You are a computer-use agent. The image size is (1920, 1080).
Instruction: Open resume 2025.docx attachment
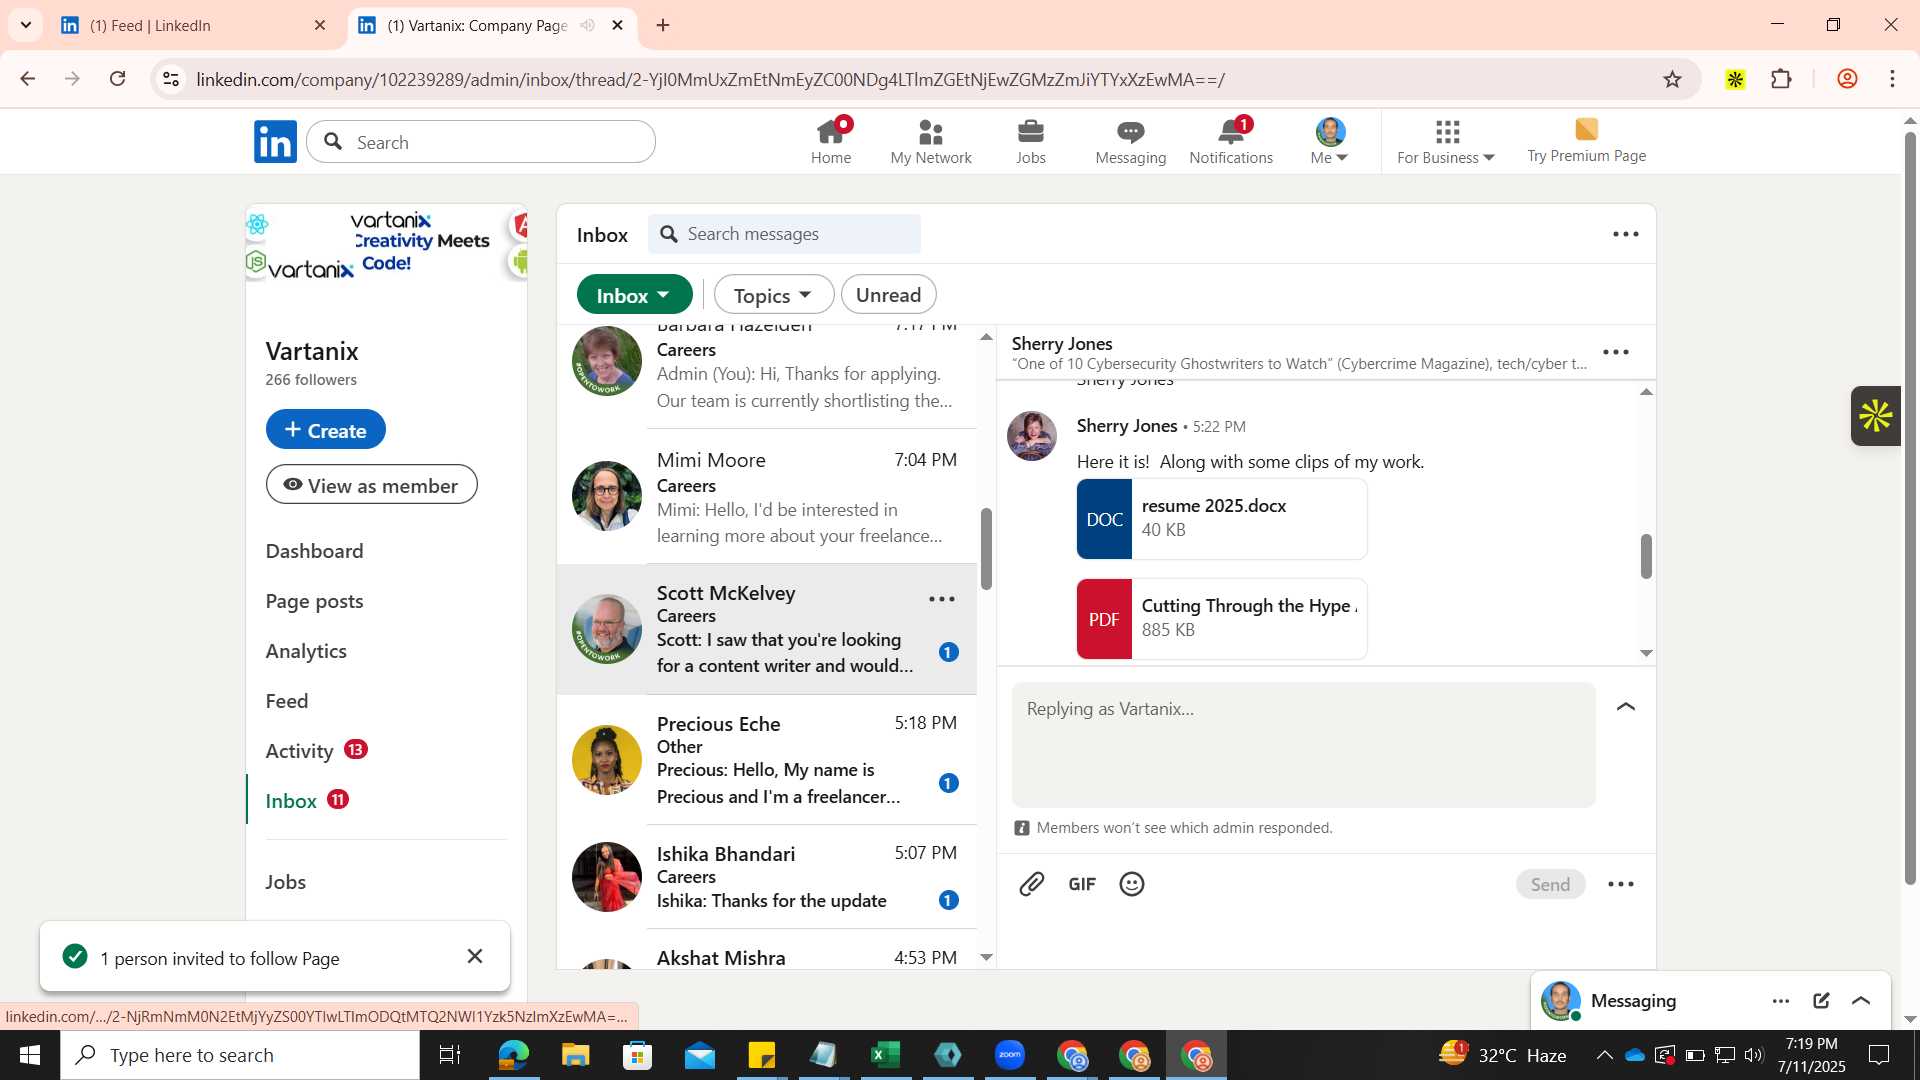click(x=1222, y=519)
